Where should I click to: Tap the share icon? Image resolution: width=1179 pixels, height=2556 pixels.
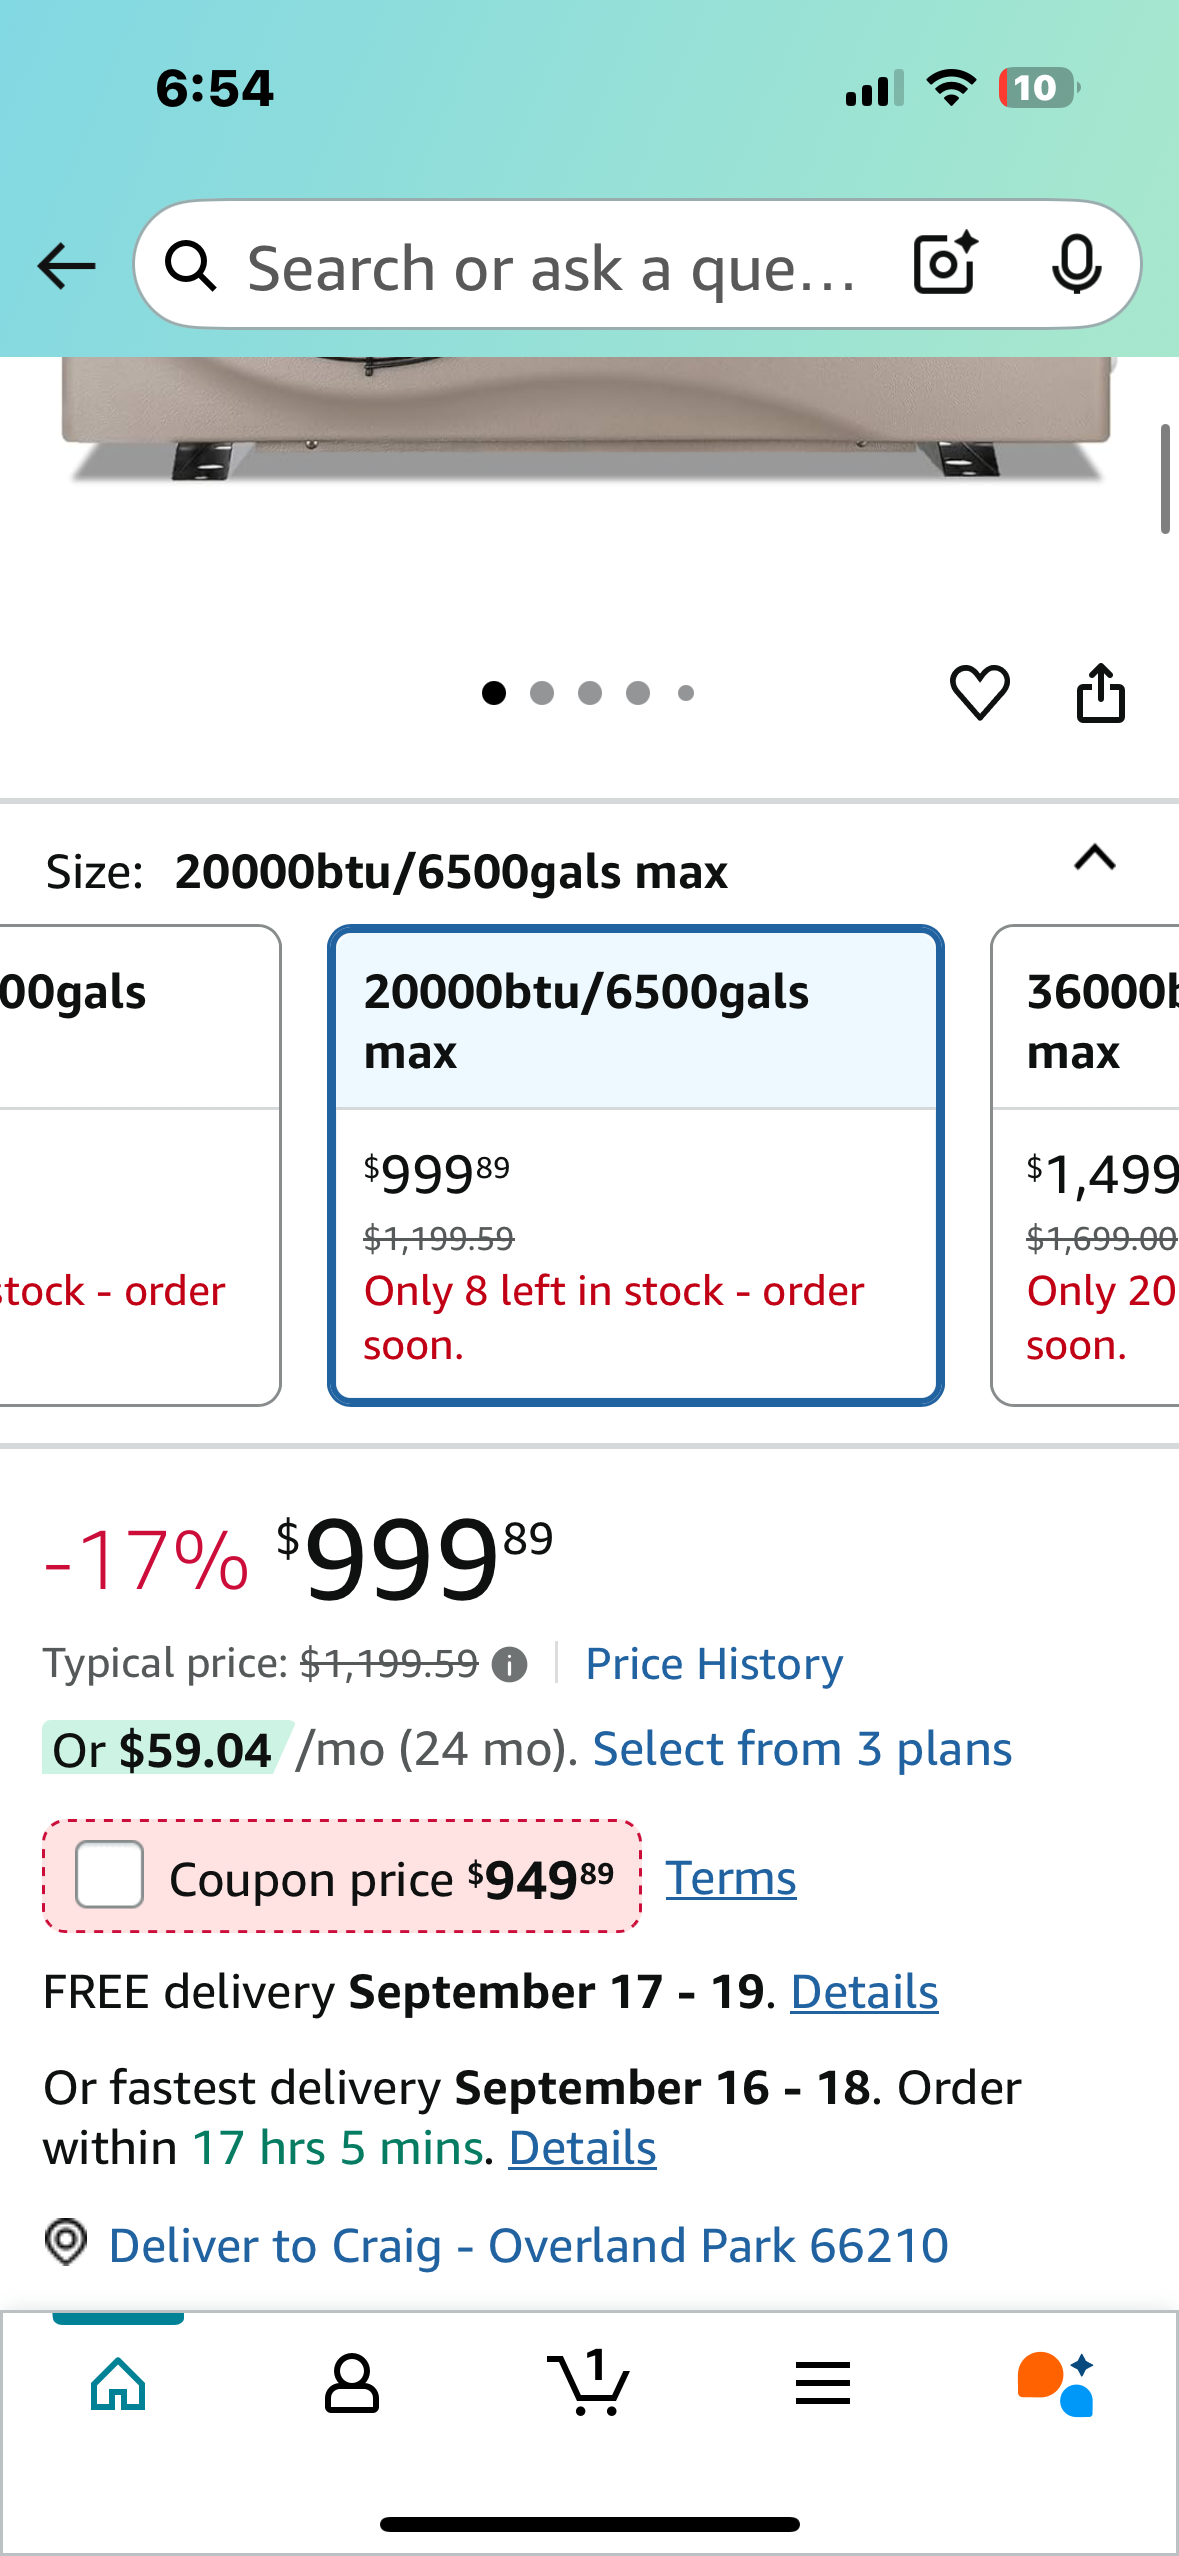tap(1100, 692)
